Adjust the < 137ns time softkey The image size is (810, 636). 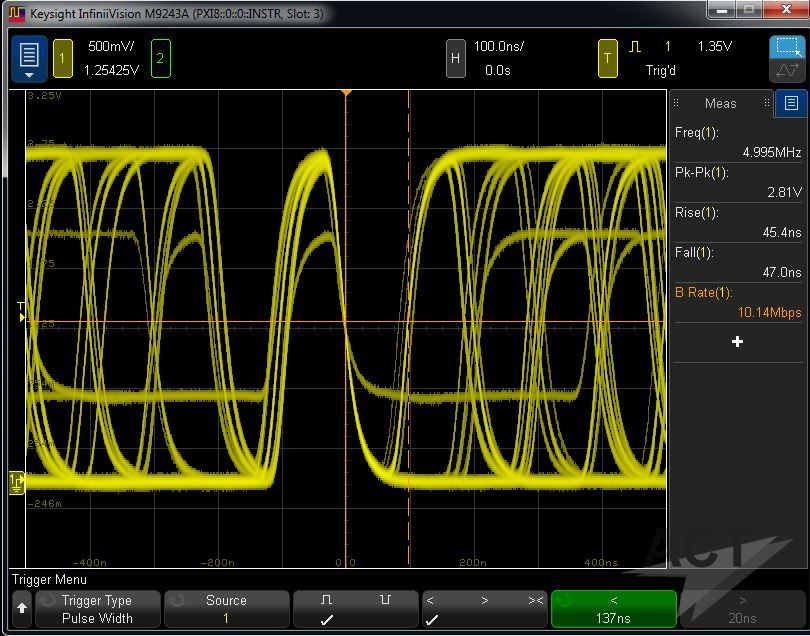[613, 609]
